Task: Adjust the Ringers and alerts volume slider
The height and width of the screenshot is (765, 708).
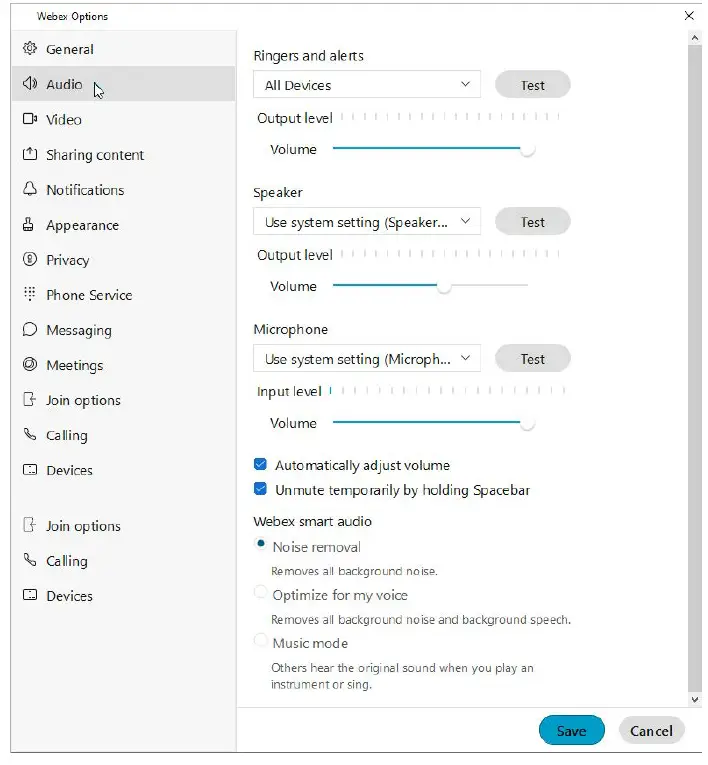Action: (527, 149)
